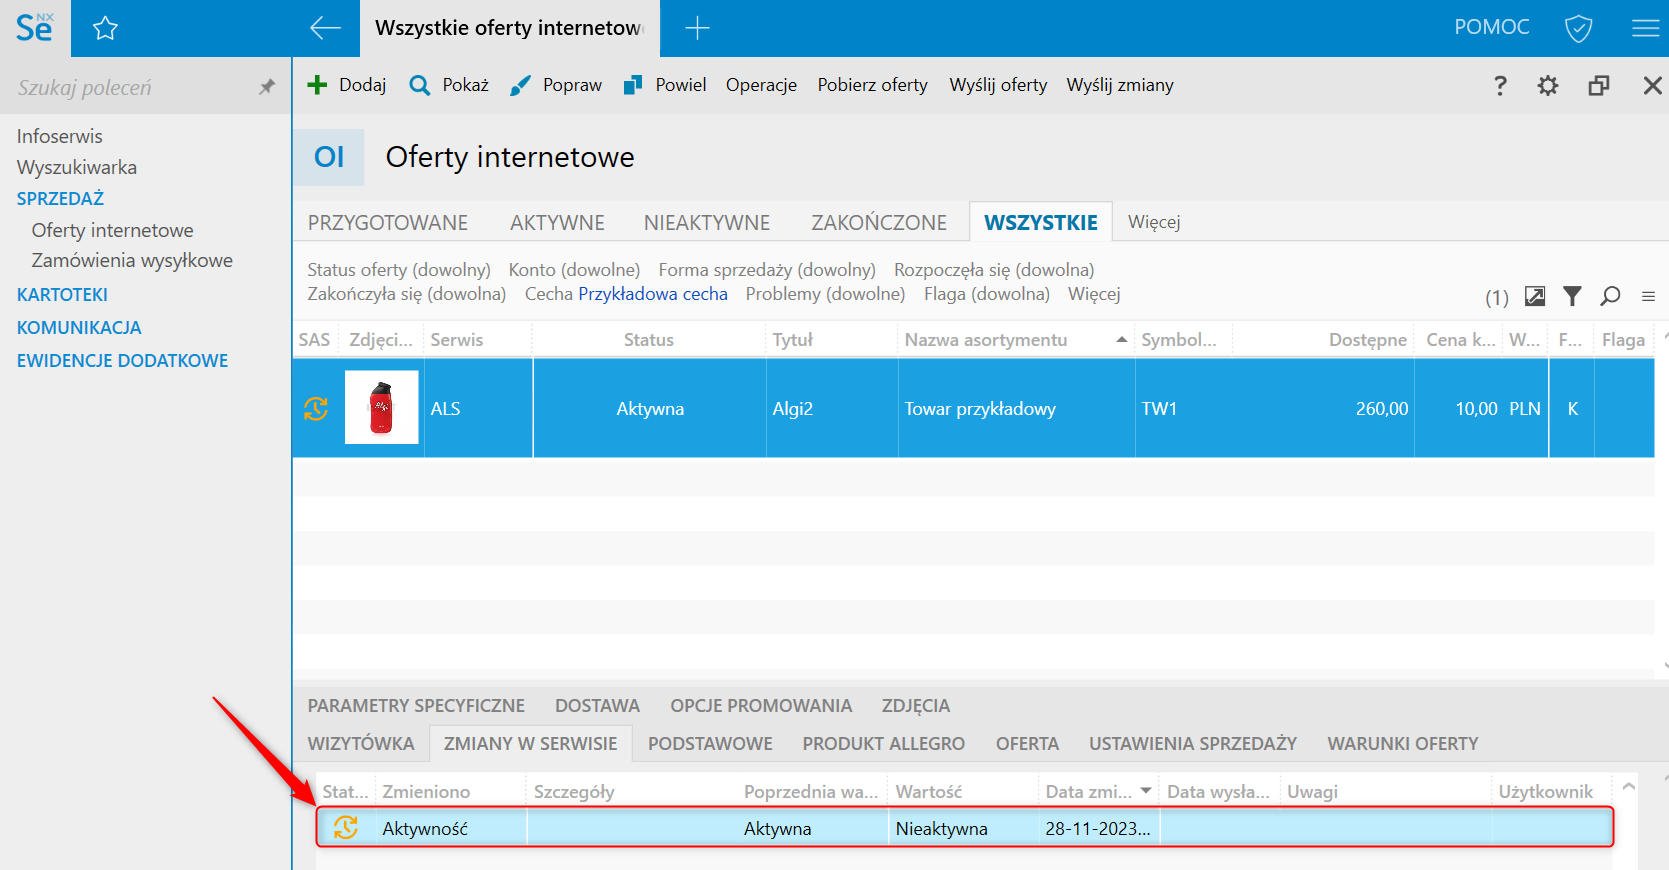Open Rozpoczęła się filter
1669x870 pixels.
[994, 270]
